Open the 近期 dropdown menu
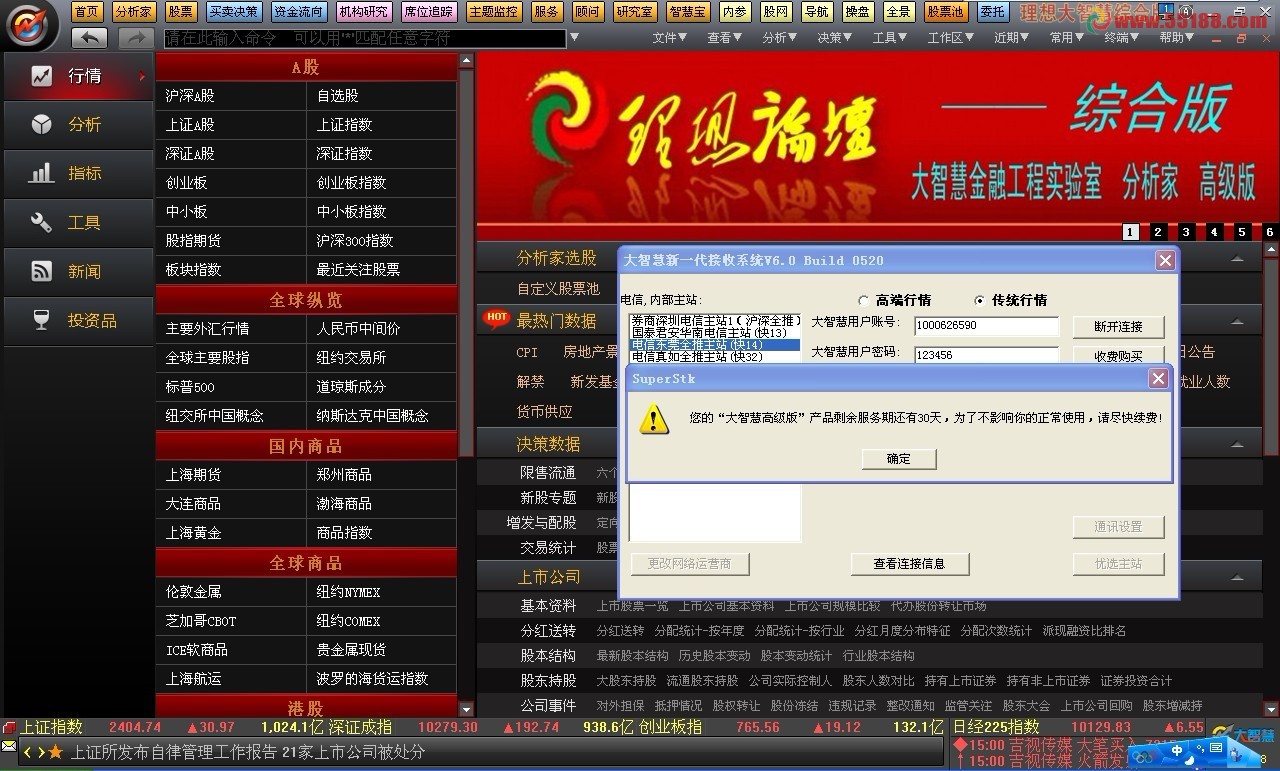Viewport: 1280px width, 771px height. click(x=1011, y=38)
